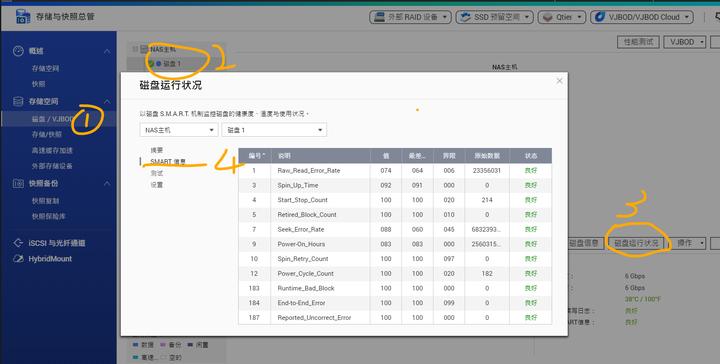
Task: Click the 38°C / 100°F temperature value
Action: tap(642, 299)
